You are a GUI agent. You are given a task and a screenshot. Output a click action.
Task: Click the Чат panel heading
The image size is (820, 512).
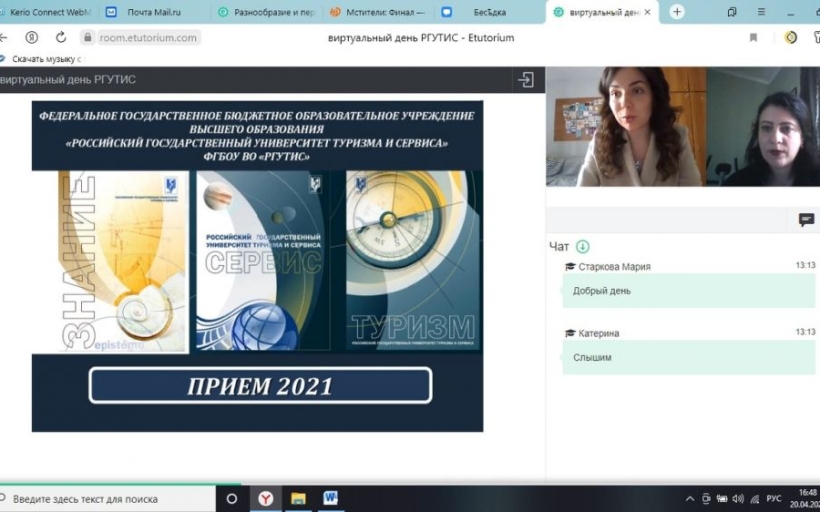559,246
